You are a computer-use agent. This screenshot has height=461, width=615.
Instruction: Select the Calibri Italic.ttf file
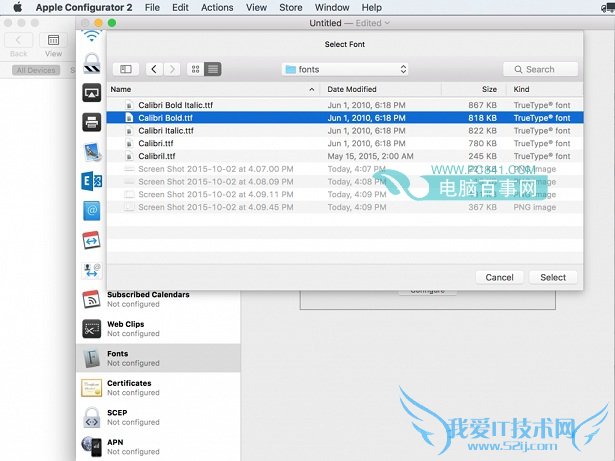345,131
